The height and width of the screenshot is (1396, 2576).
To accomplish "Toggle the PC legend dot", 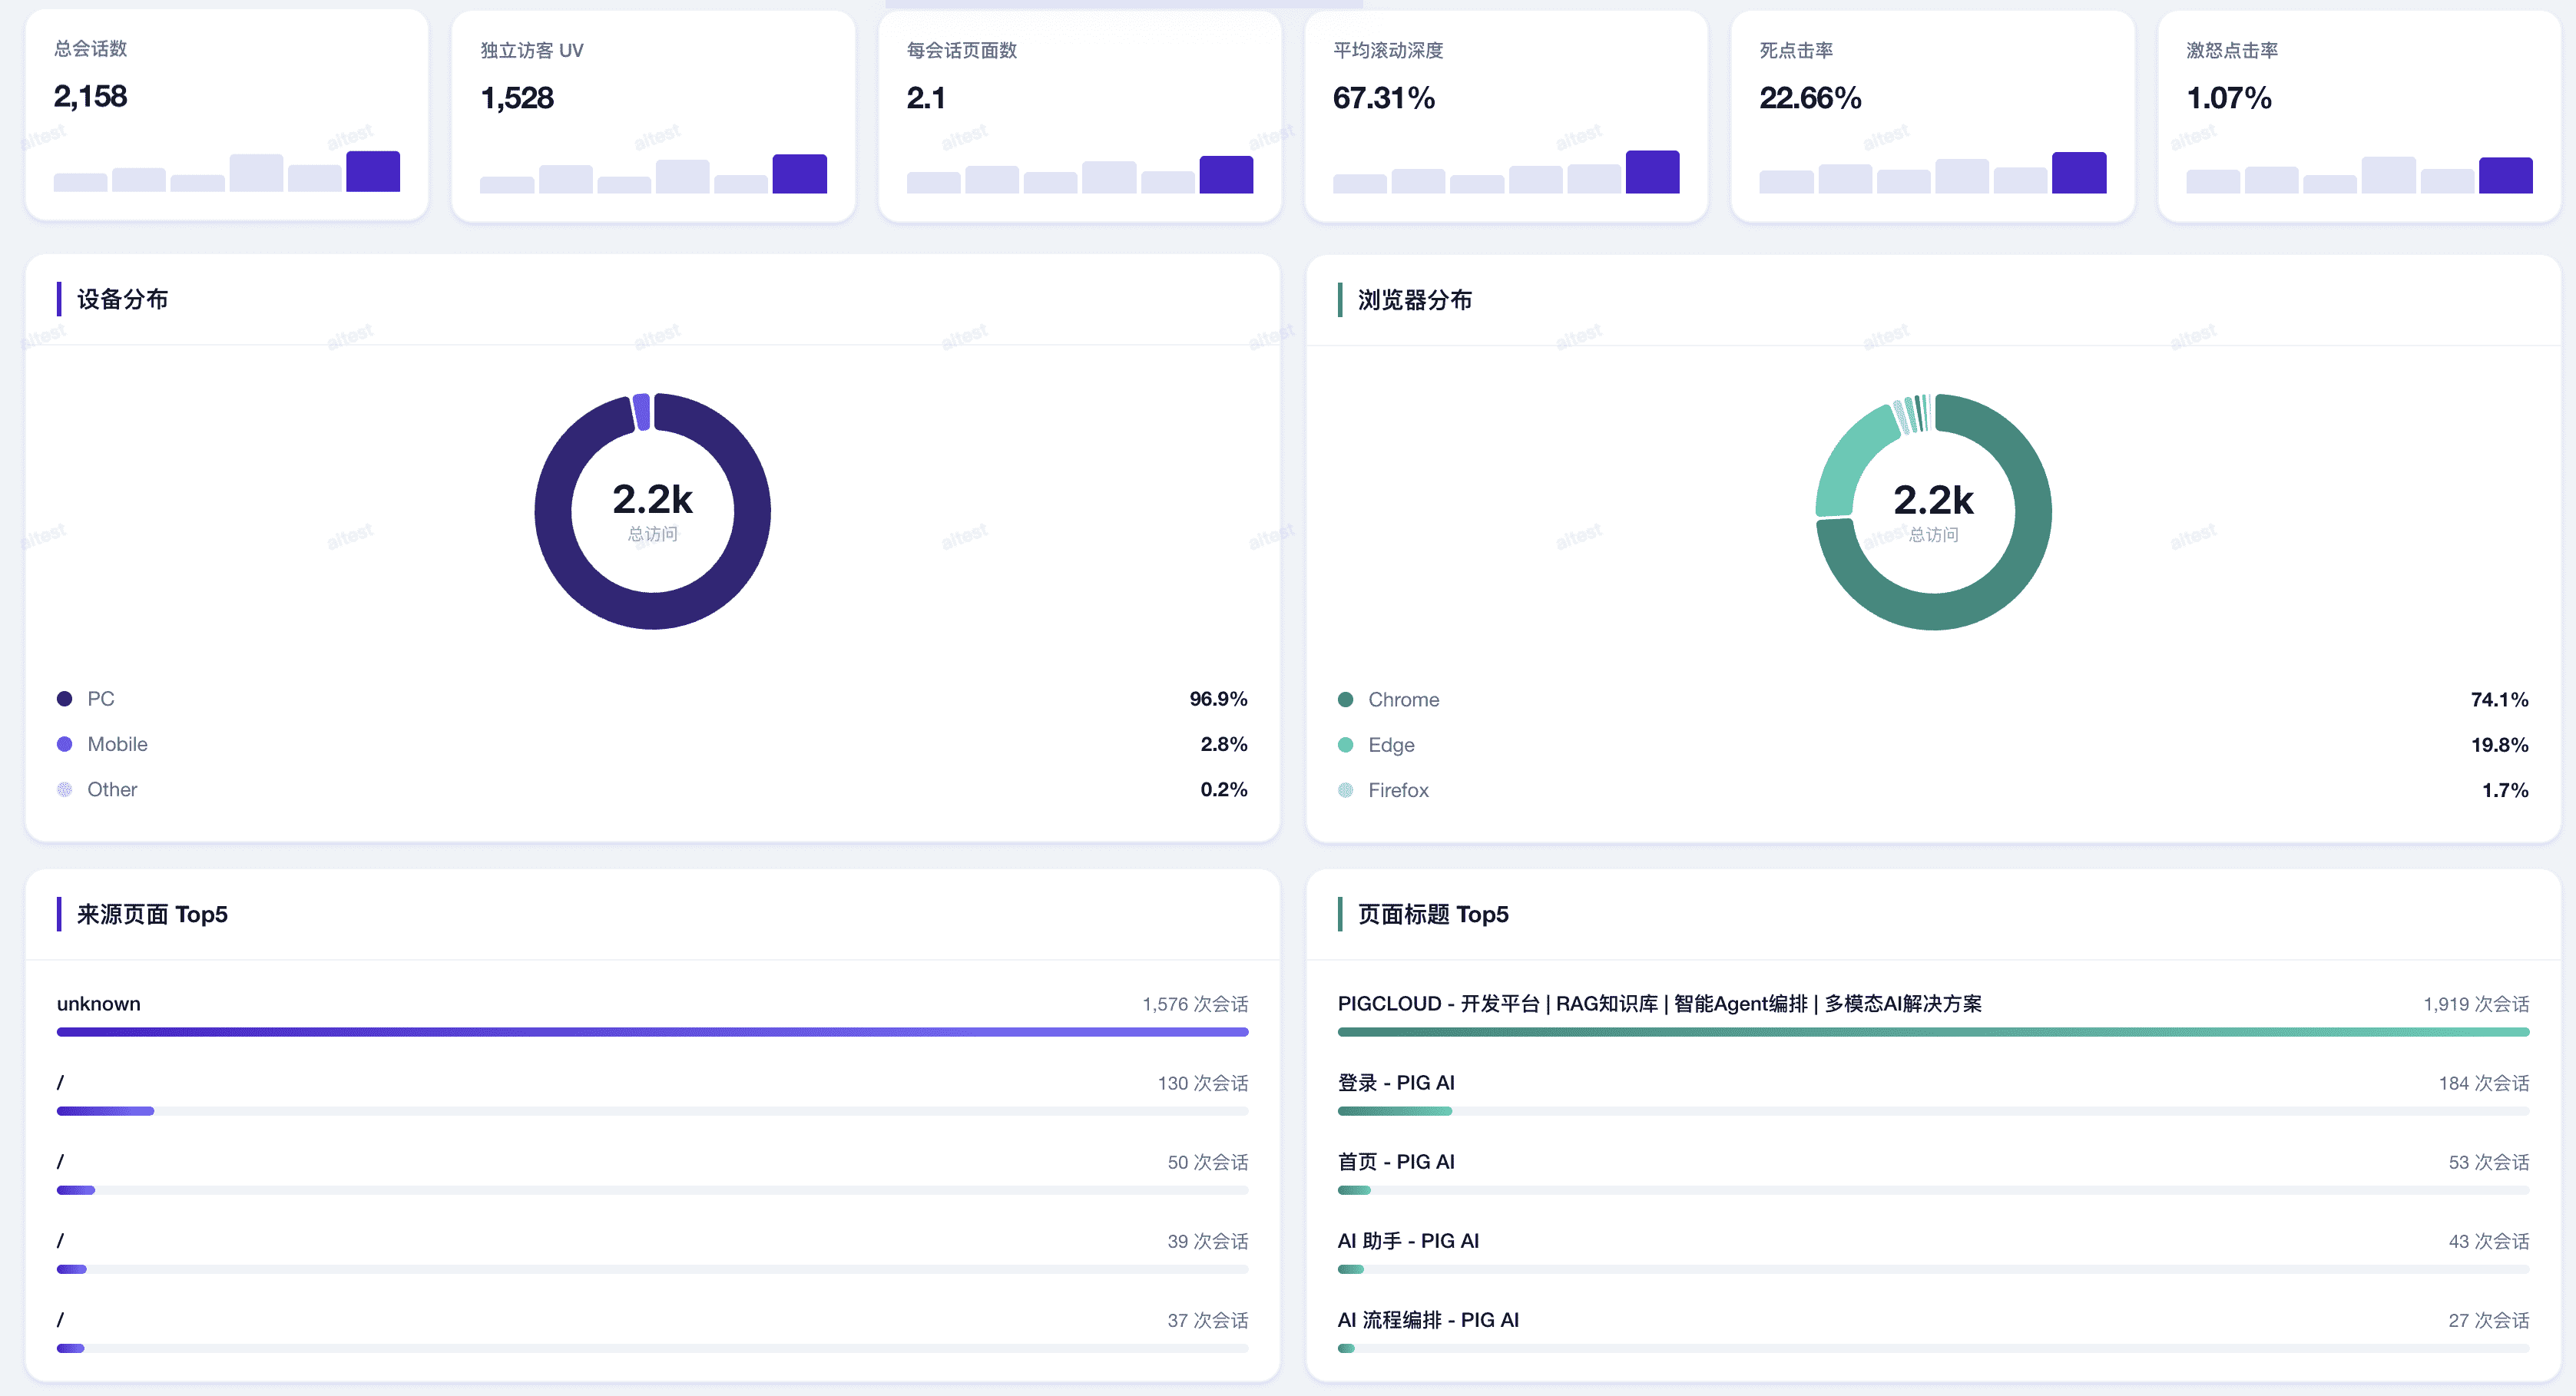I will 65,699.
